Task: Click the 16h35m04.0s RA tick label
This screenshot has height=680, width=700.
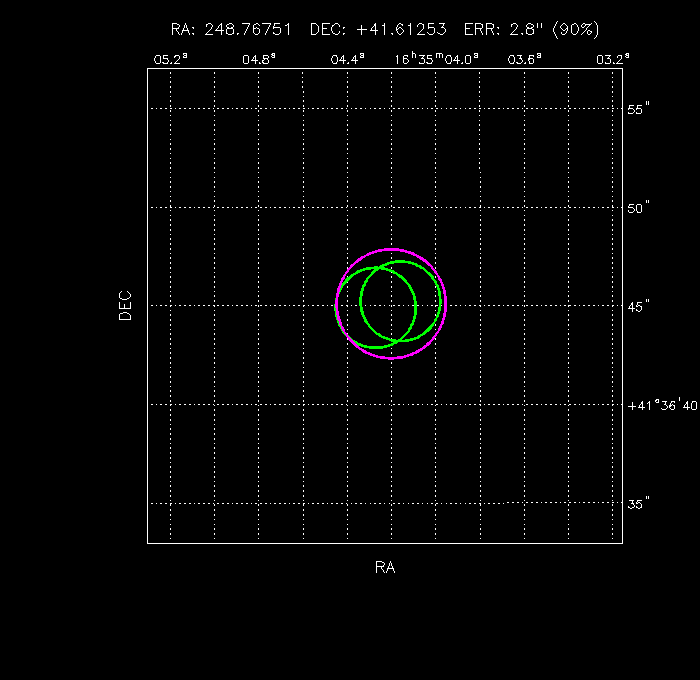Action: pos(436,59)
